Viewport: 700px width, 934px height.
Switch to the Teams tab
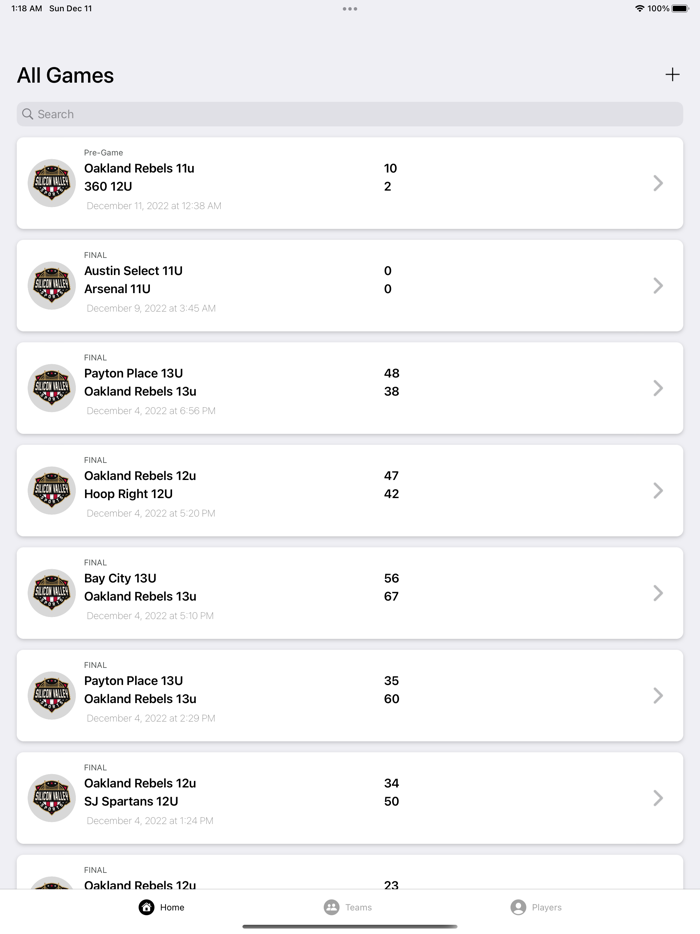click(348, 907)
